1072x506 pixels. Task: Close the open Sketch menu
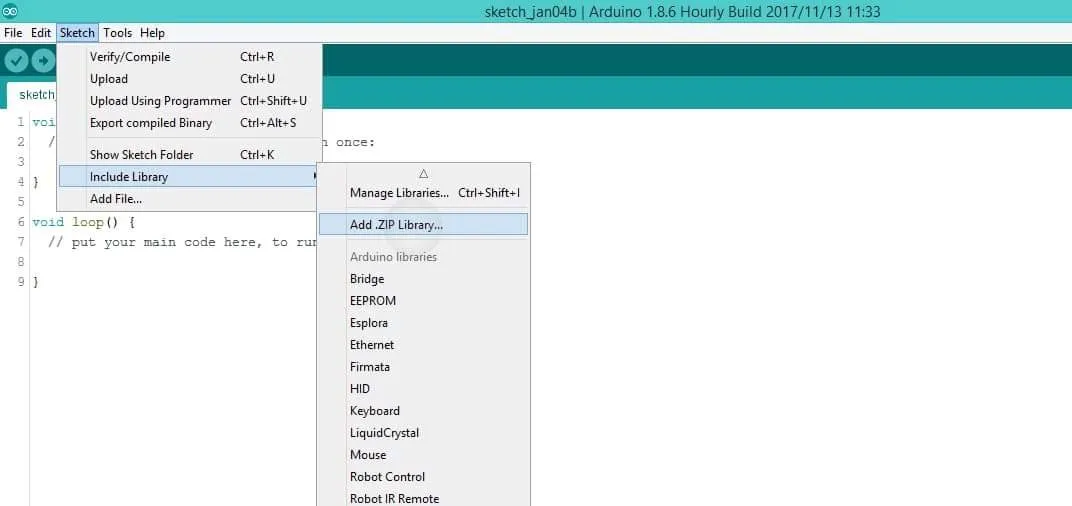tap(77, 33)
